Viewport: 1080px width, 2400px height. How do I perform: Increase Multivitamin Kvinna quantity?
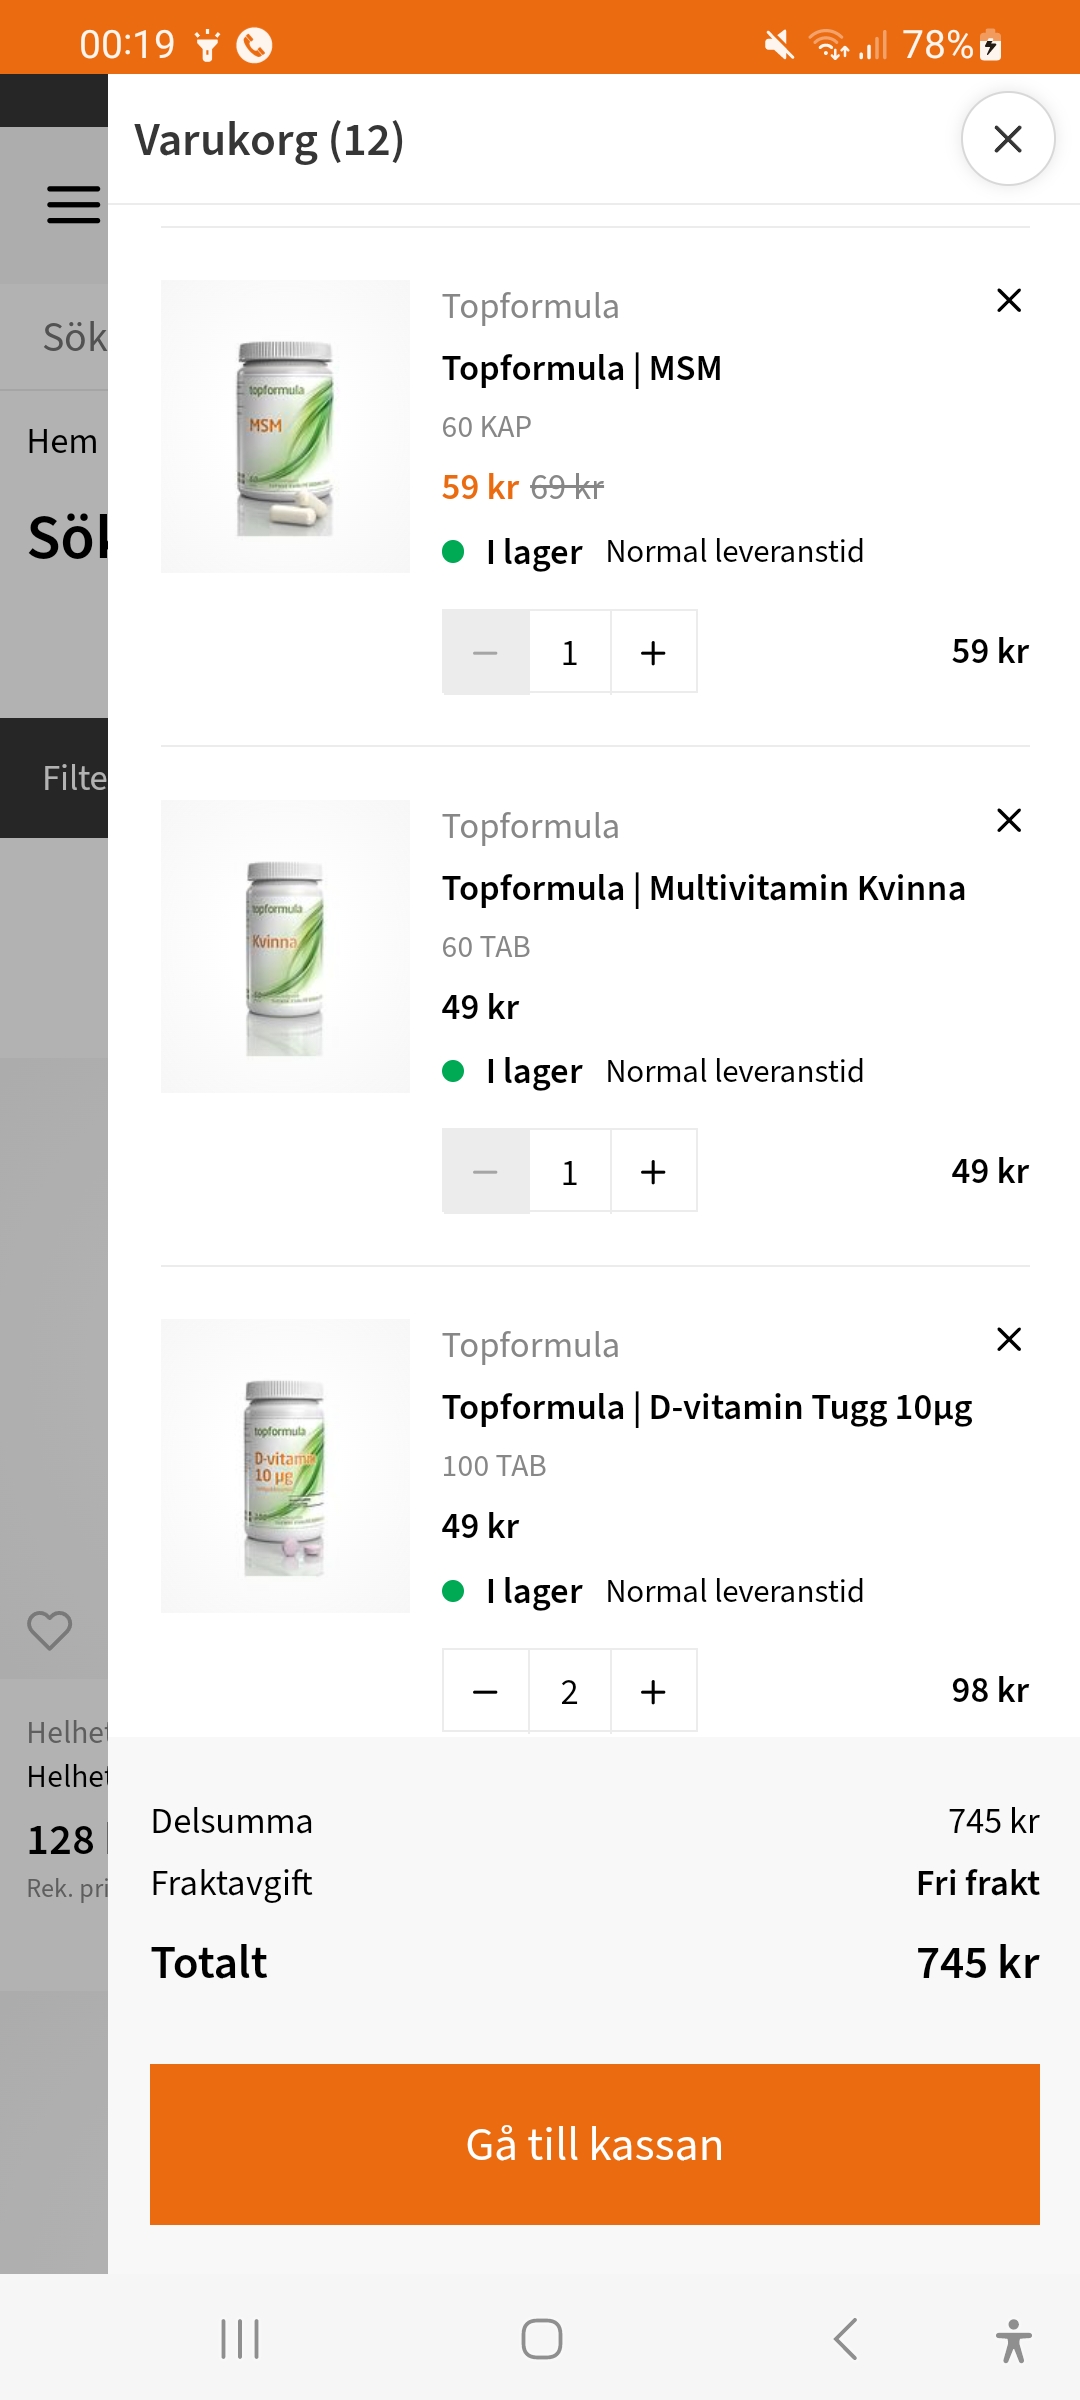pyautogui.click(x=653, y=1171)
